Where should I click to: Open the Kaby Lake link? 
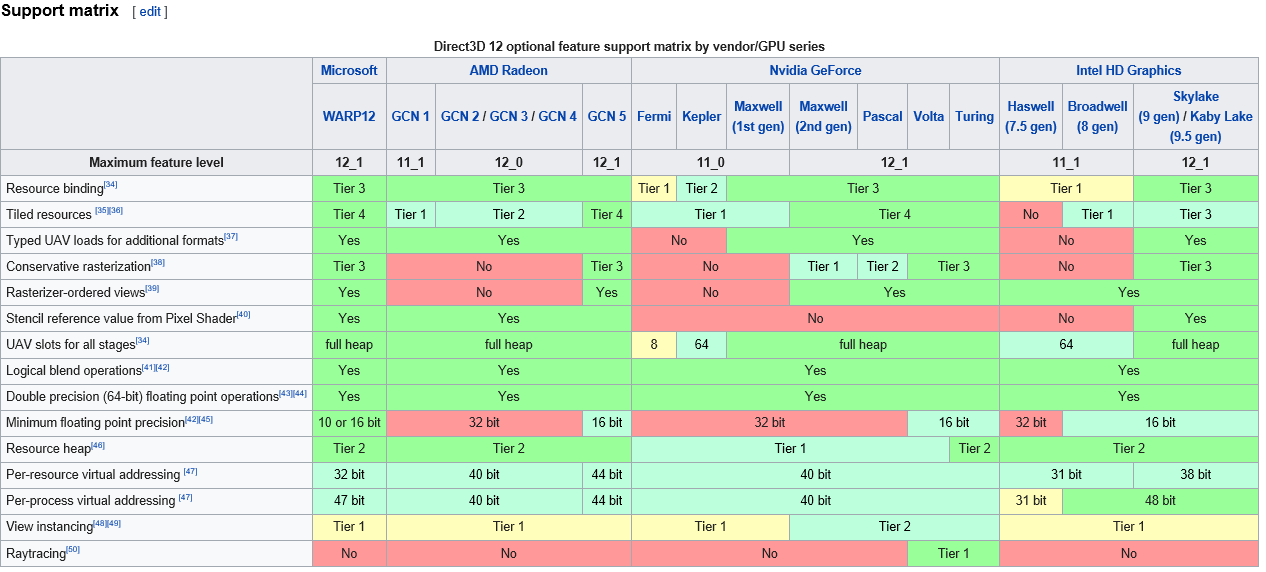[x=1221, y=116]
